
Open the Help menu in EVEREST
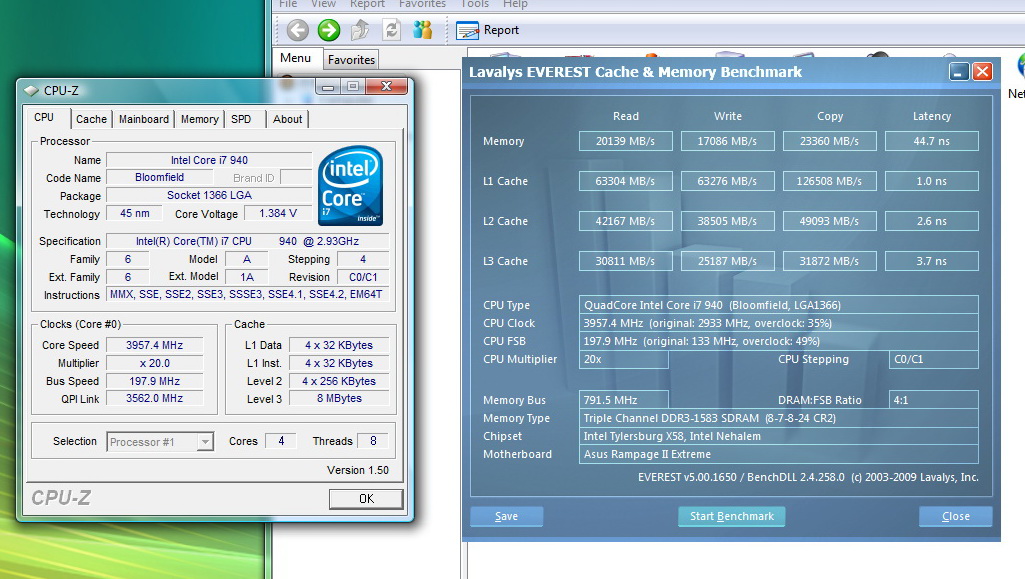click(x=515, y=4)
